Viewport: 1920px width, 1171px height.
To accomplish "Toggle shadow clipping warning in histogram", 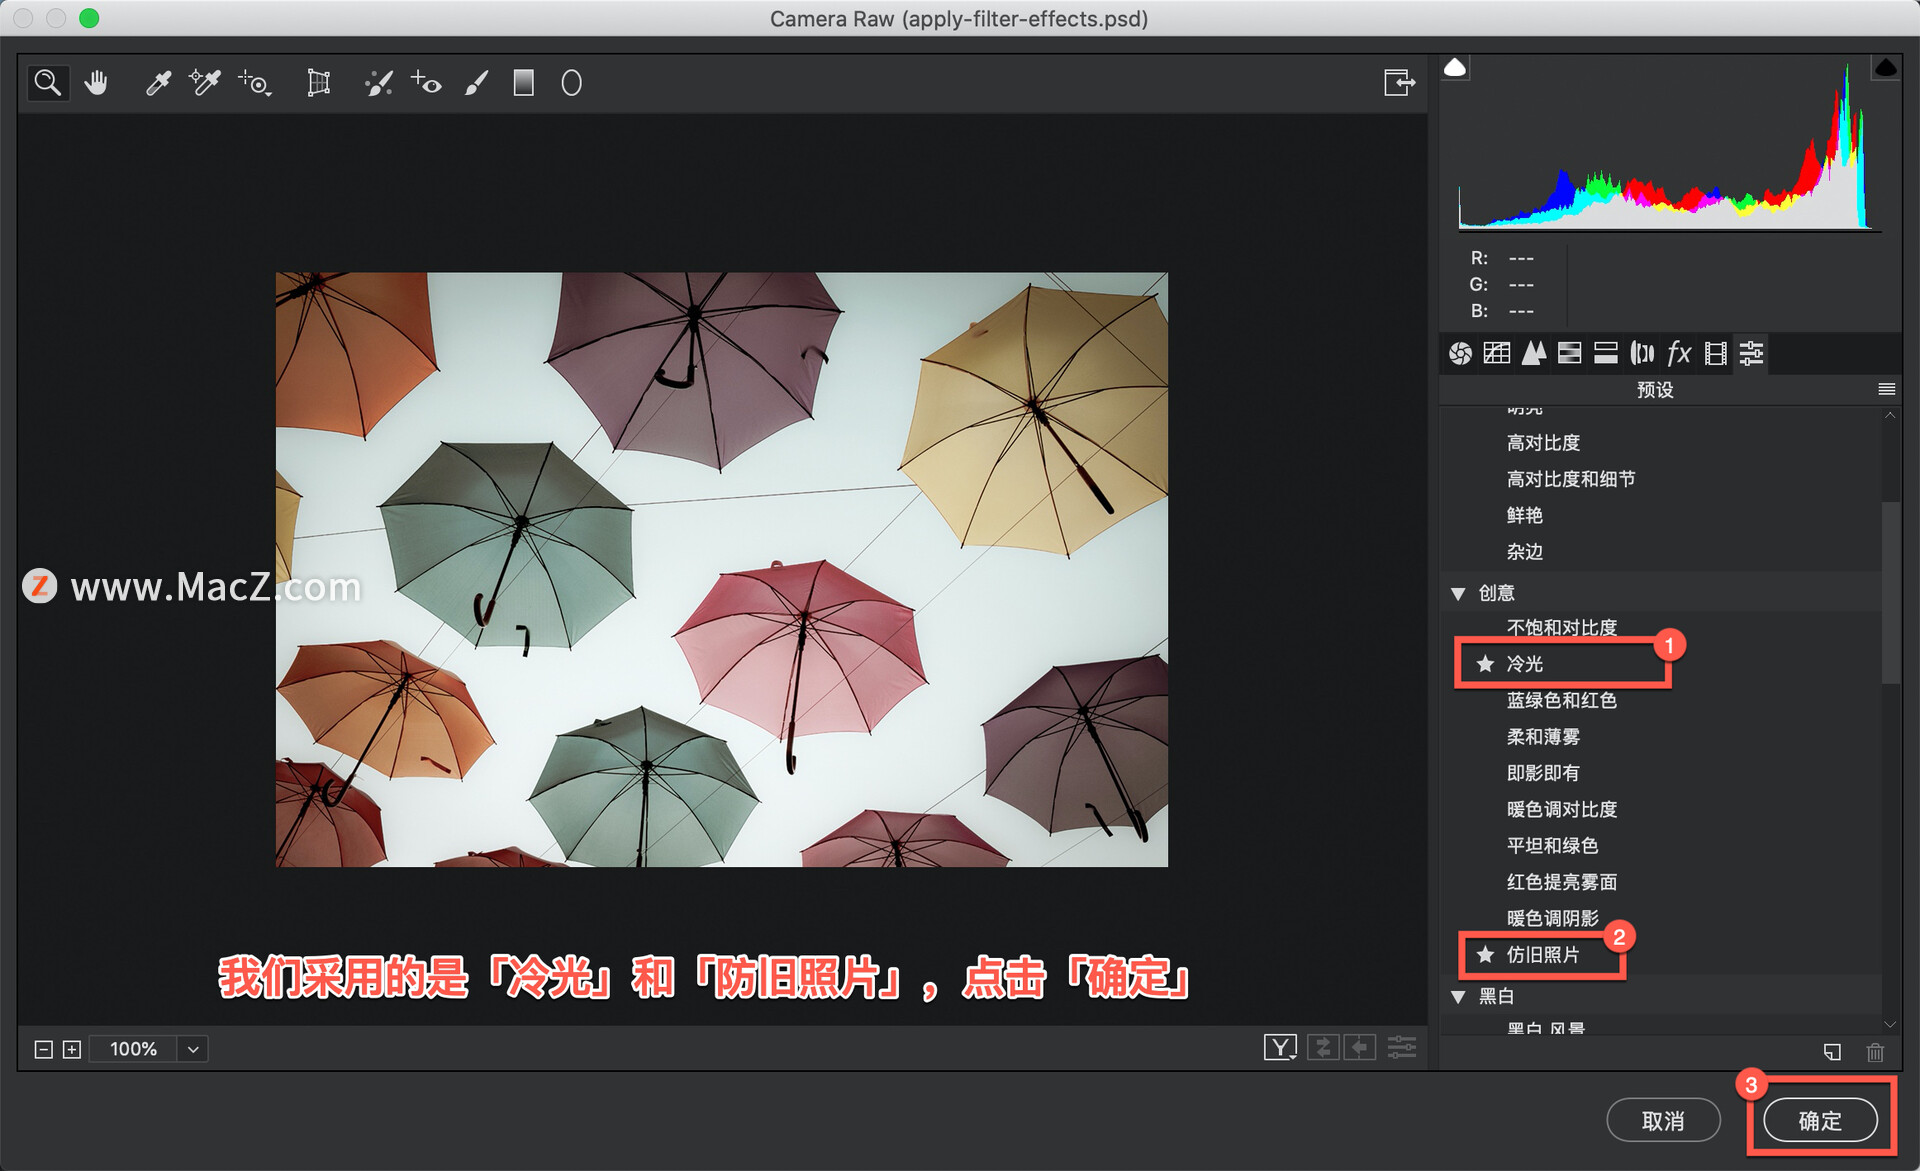I will click(1455, 68).
